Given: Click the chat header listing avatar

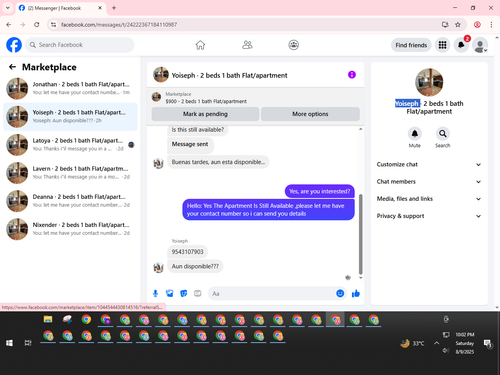Looking at the screenshot, I should (161, 75).
